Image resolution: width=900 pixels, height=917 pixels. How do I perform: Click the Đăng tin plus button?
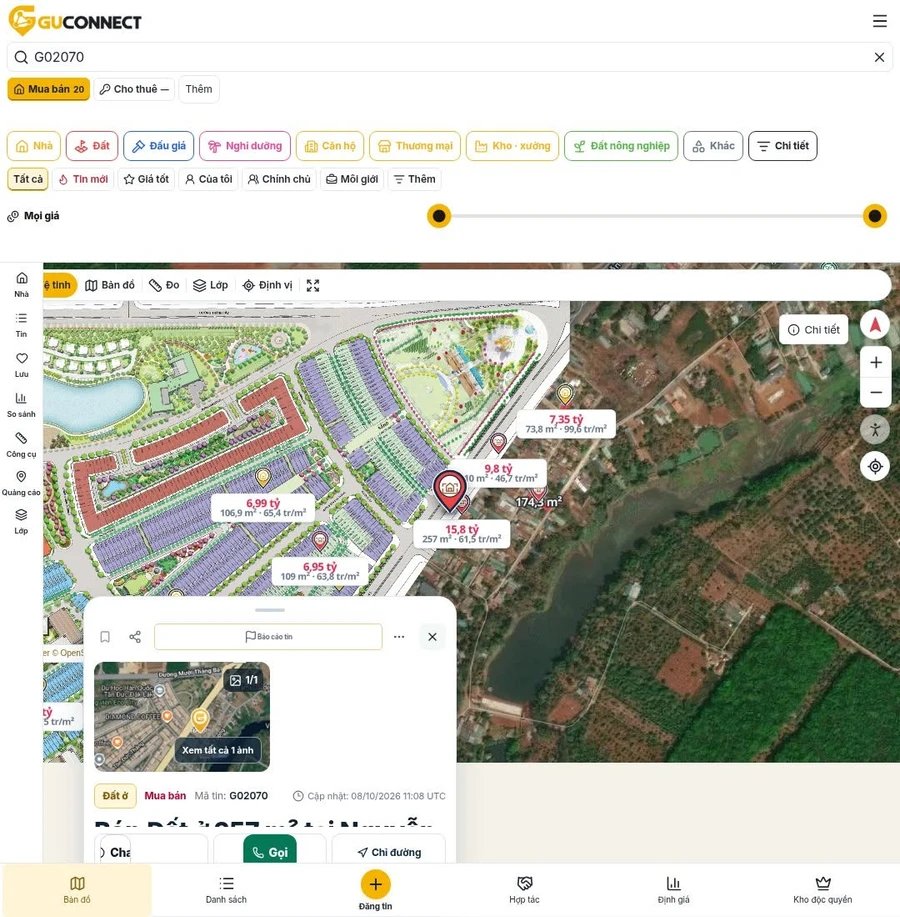[375, 884]
